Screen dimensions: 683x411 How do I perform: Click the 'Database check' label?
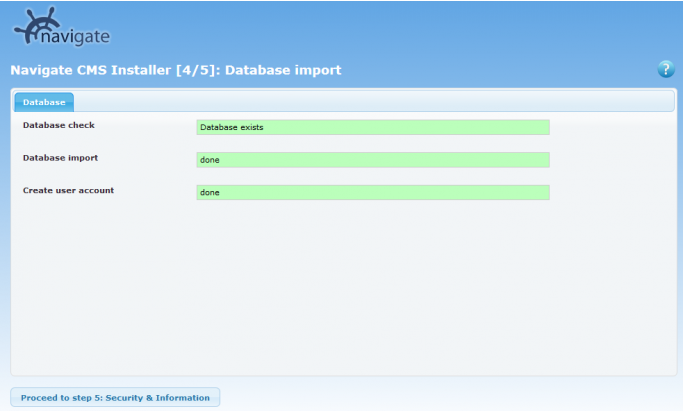pos(59,125)
